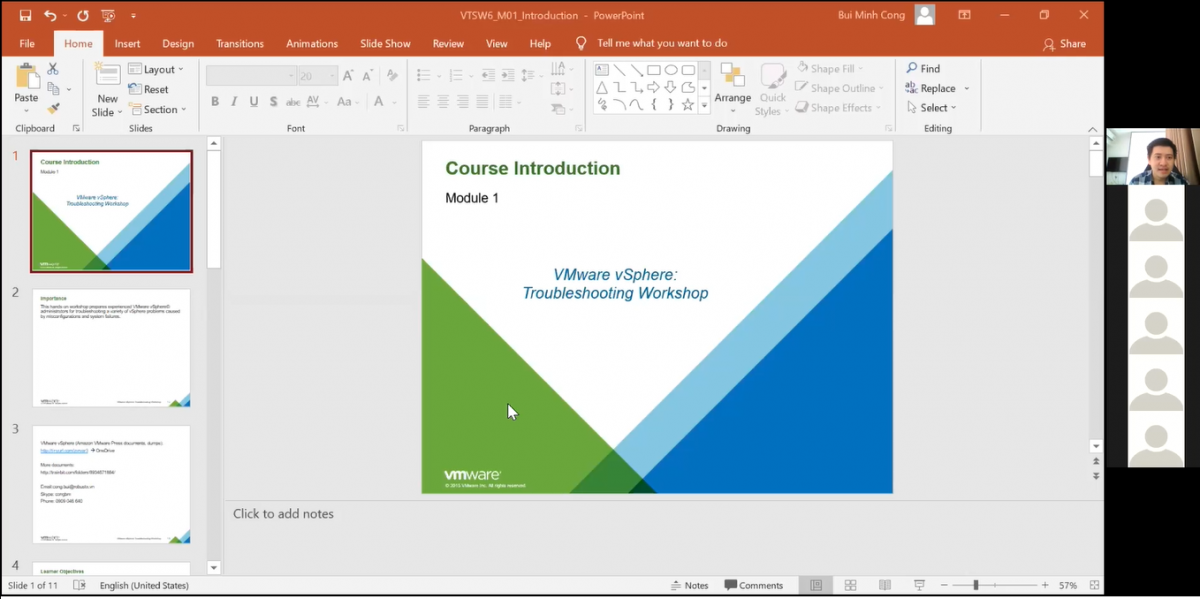Click the Paste clipboard icon
This screenshot has width=1200, height=599.
point(27,76)
